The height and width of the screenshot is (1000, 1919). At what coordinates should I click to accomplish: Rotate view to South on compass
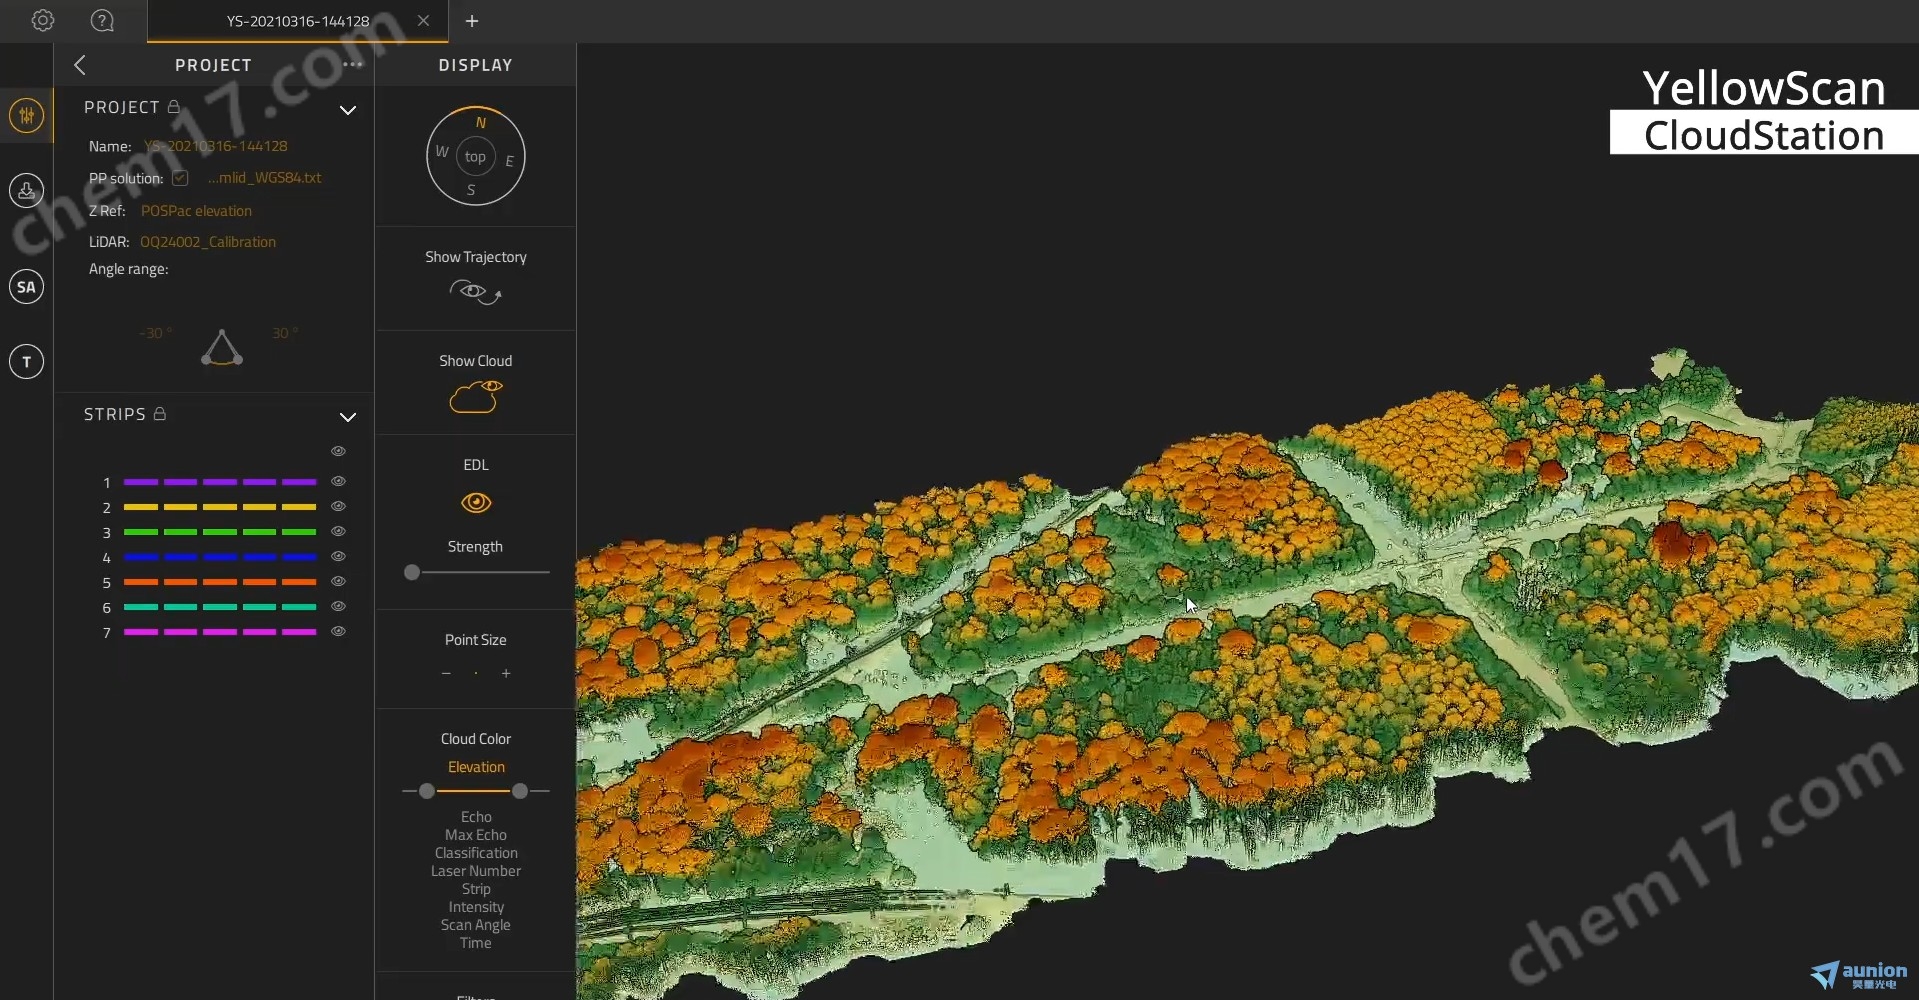point(471,190)
